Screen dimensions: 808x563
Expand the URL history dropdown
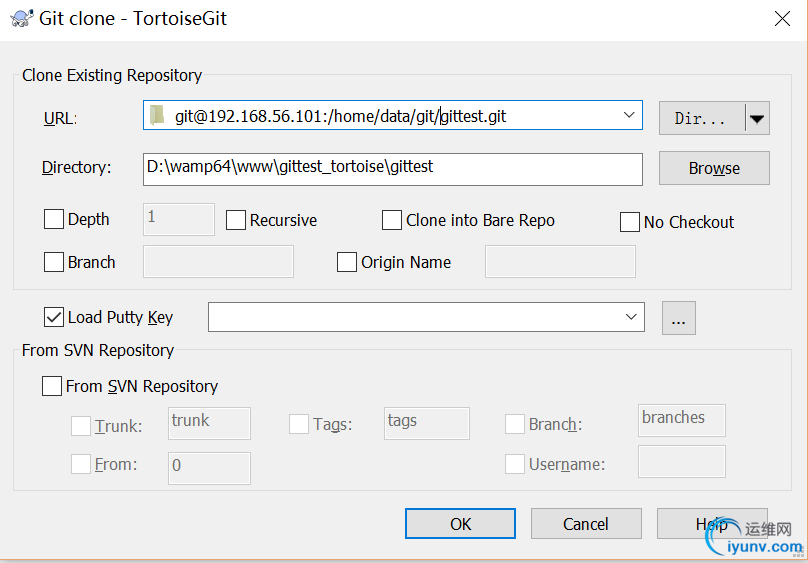click(x=629, y=115)
